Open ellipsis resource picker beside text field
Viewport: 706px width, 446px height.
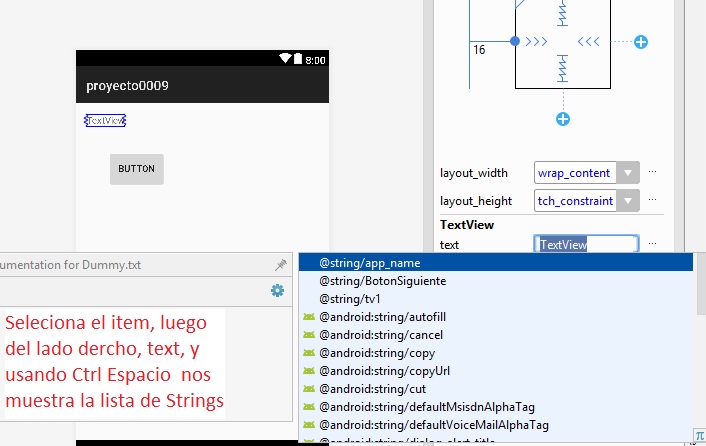click(653, 243)
